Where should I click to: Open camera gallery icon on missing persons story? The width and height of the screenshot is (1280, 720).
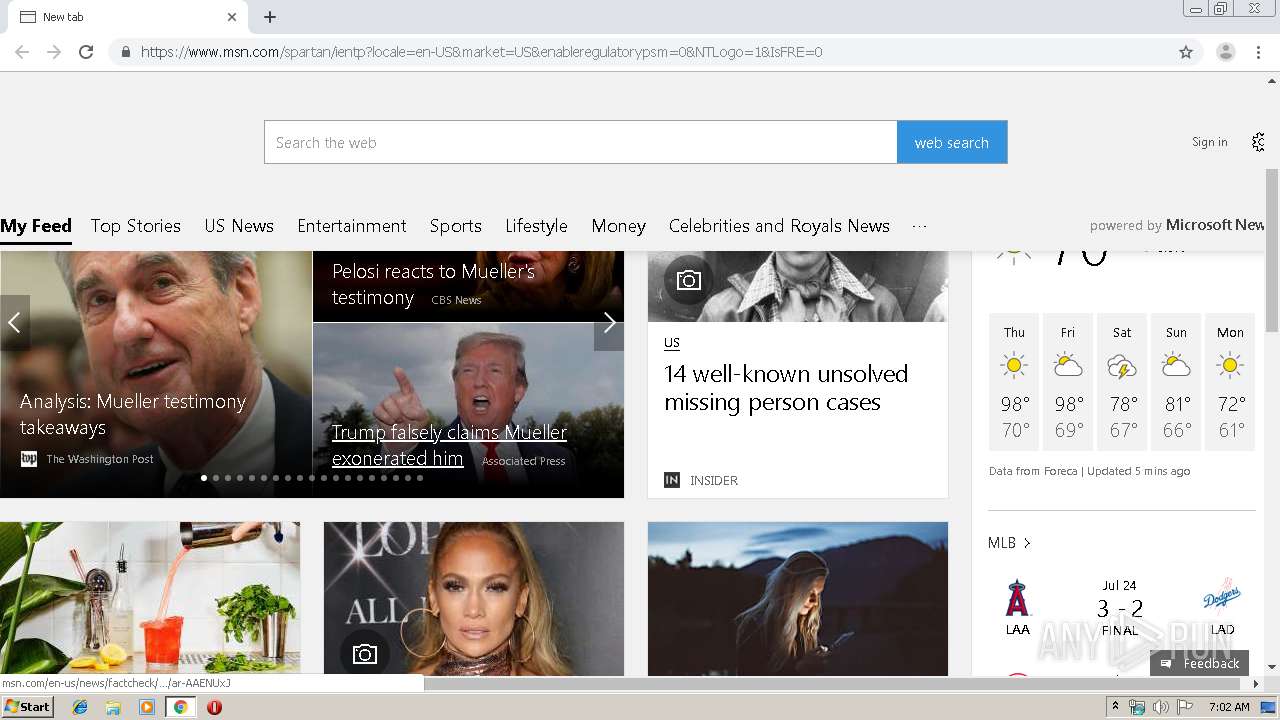tap(689, 281)
